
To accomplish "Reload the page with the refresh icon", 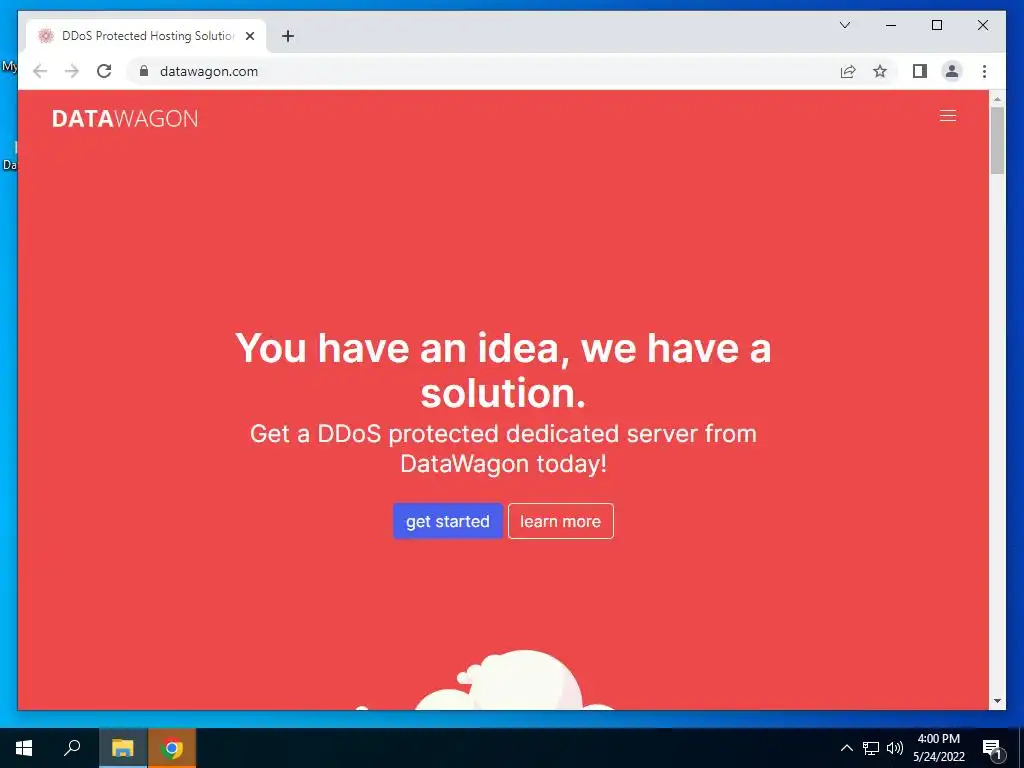I will coord(104,71).
